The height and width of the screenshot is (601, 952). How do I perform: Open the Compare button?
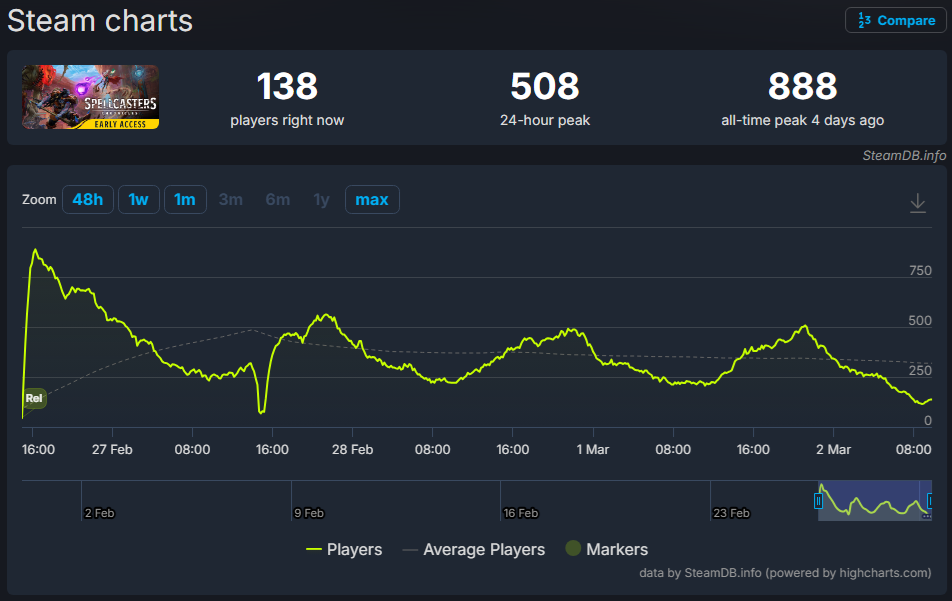click(896, 20)
